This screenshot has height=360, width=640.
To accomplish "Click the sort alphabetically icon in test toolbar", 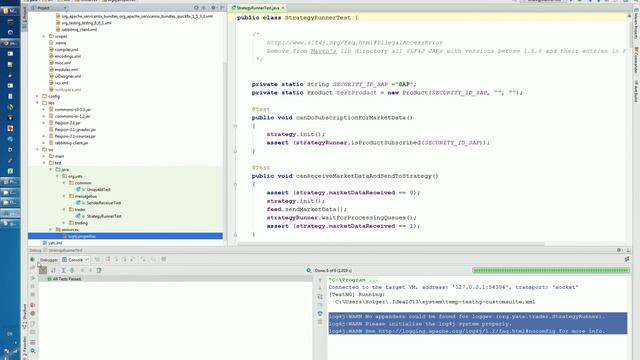I will (53, 270).
